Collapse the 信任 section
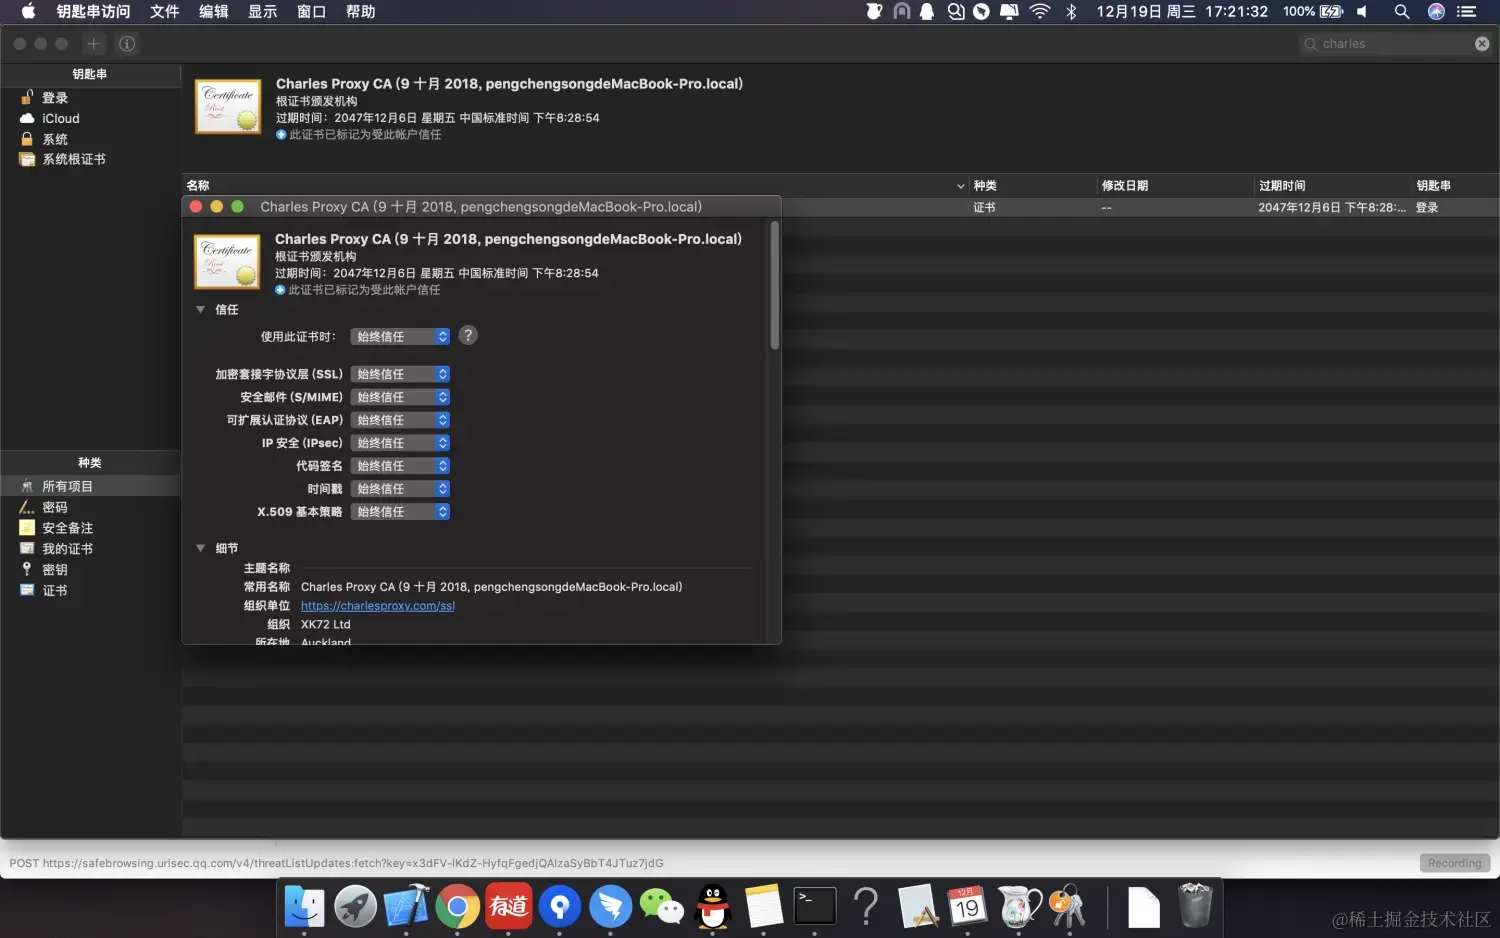This screenshot has height=938, width=1500. click(x=201, y=310)
